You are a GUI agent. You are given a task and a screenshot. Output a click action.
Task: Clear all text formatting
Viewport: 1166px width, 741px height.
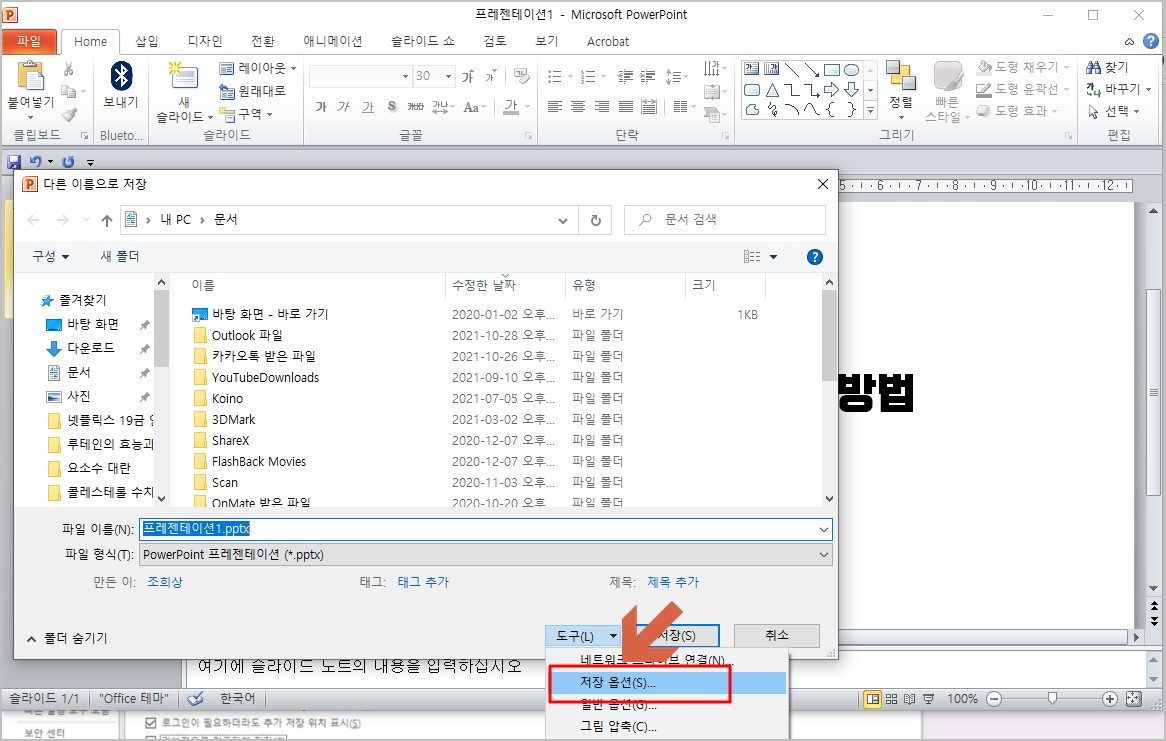click(x=522, y=76)
